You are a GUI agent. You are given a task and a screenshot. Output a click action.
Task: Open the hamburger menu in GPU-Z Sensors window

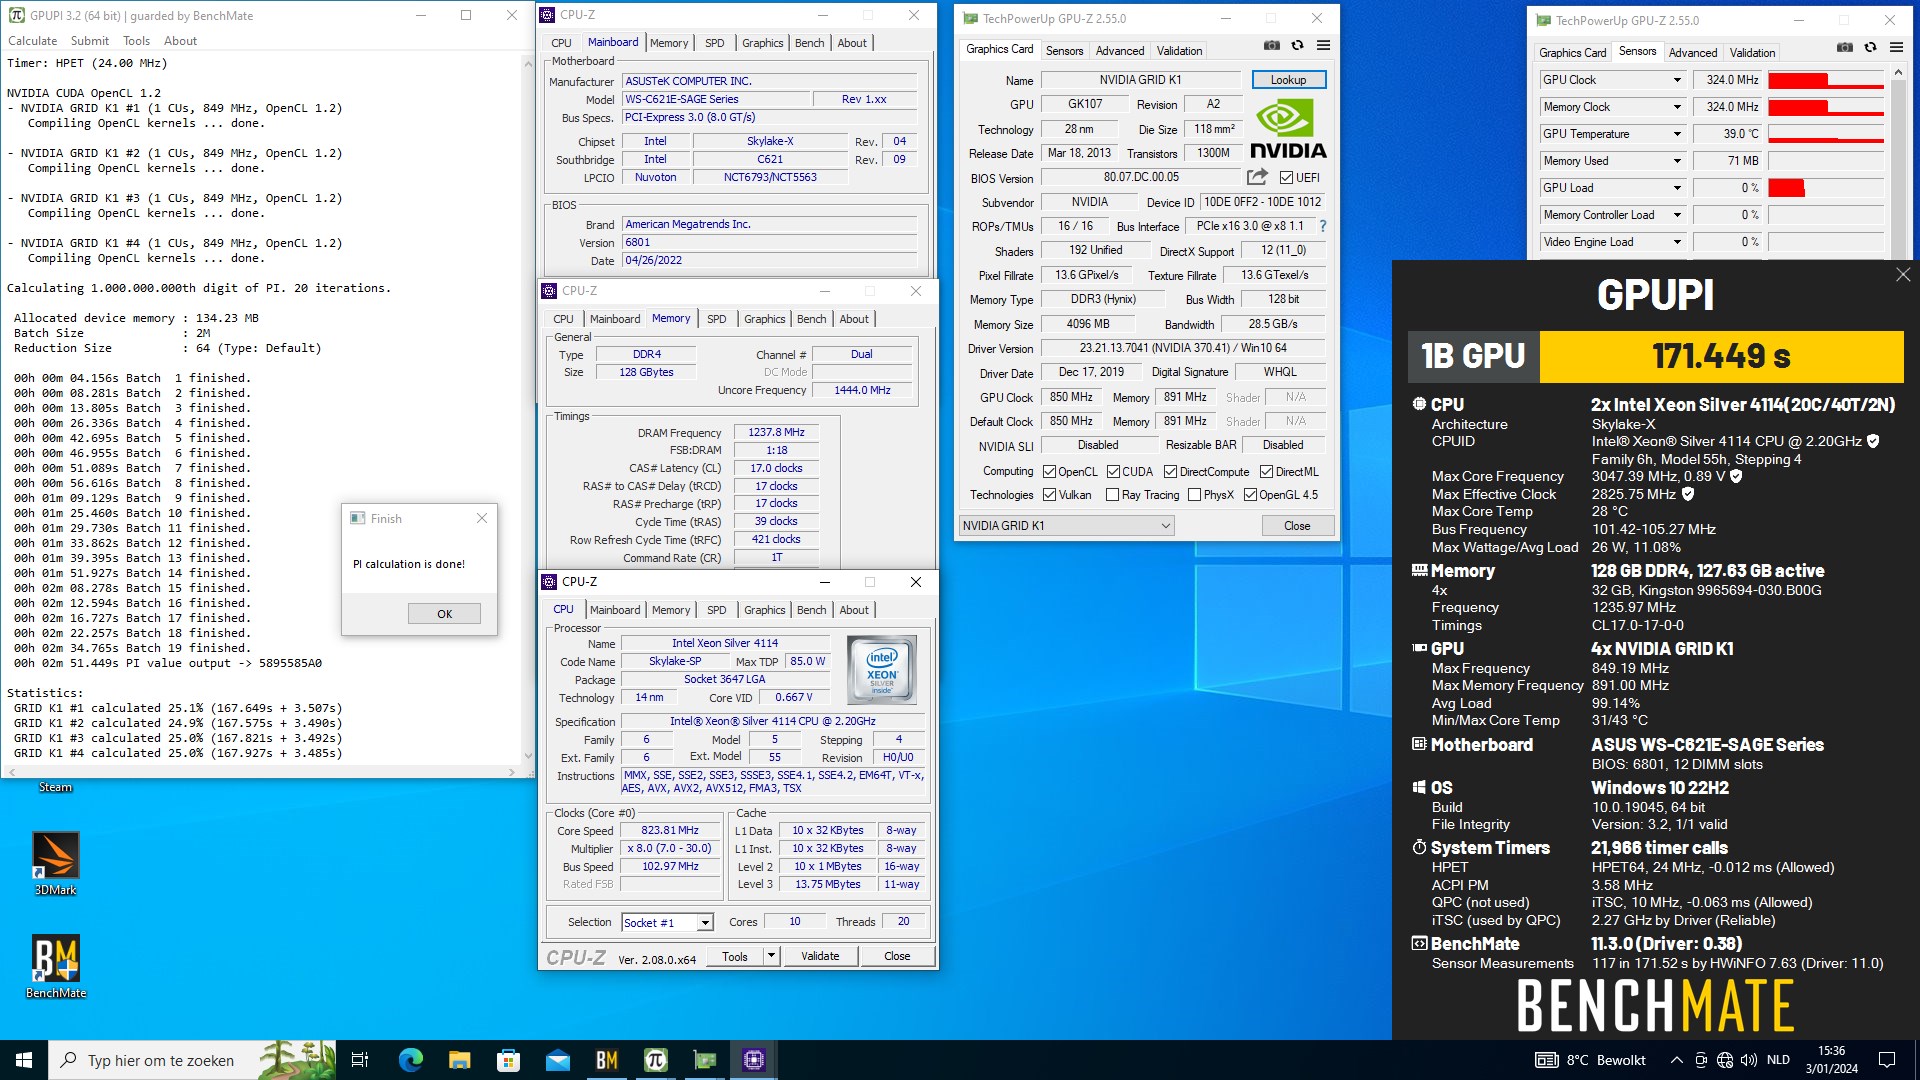coord(1896,48)
